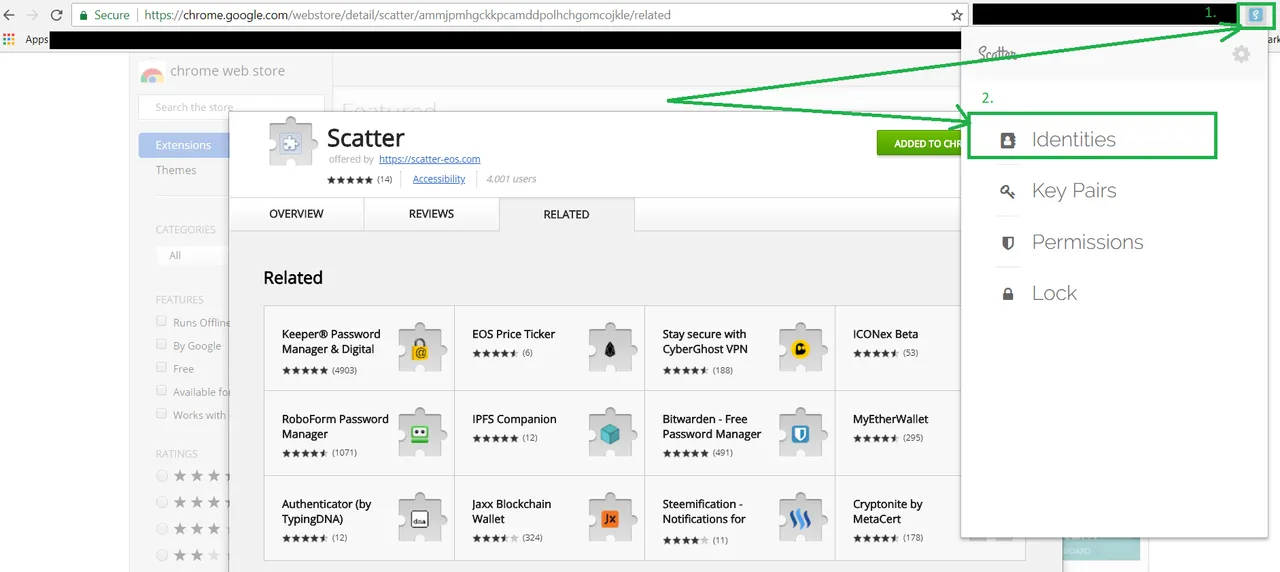Click the Scatter extension icon in toolbar

[1256, 15]
